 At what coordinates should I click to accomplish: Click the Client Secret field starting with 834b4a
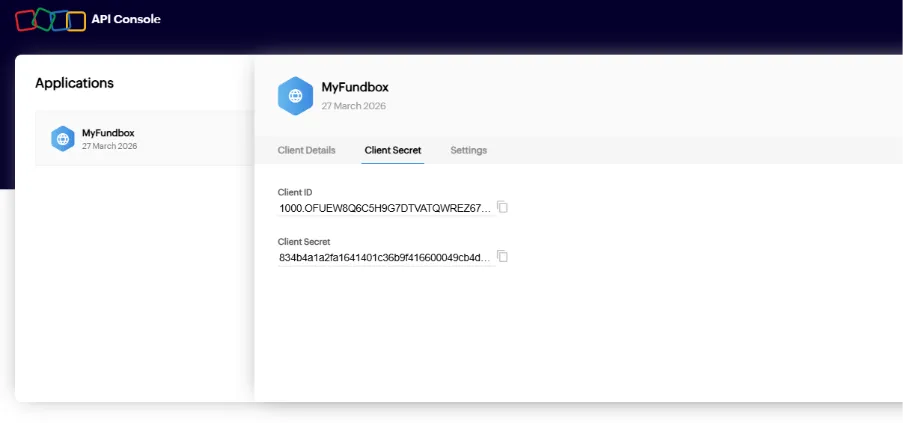pos(386,257)
